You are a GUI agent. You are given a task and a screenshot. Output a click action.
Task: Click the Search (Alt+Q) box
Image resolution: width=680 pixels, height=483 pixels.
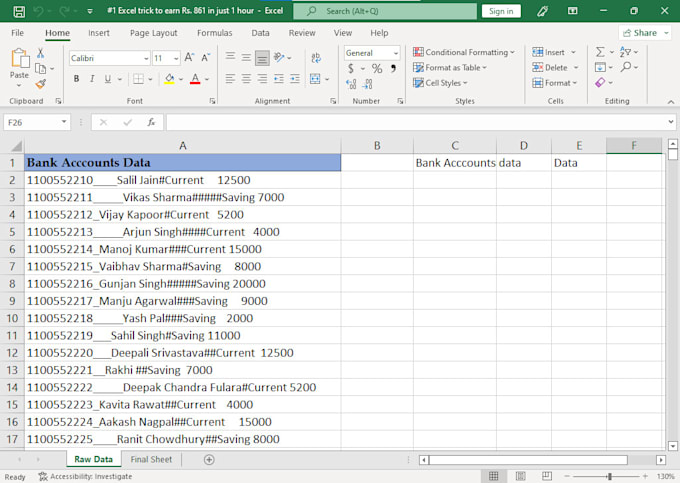tap(385, 11)
